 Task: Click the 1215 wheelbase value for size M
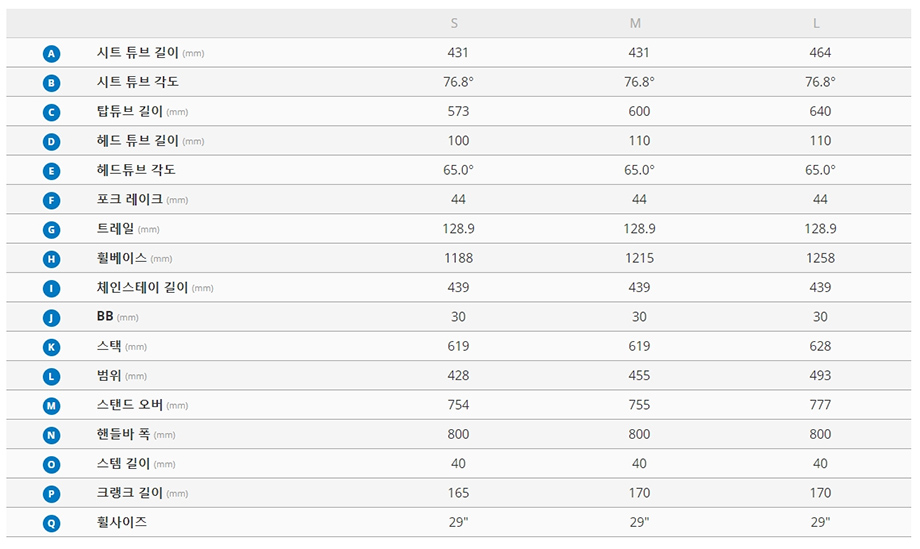click(638, 258)
